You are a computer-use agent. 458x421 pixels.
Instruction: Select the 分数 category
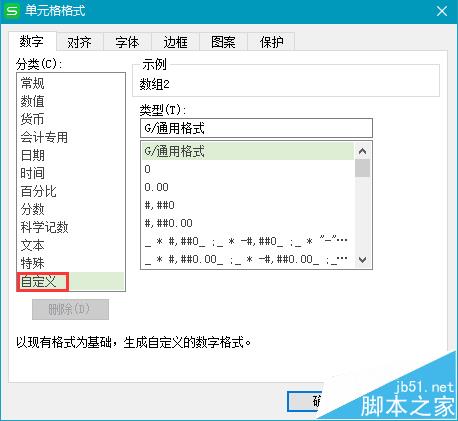(71, 209)
